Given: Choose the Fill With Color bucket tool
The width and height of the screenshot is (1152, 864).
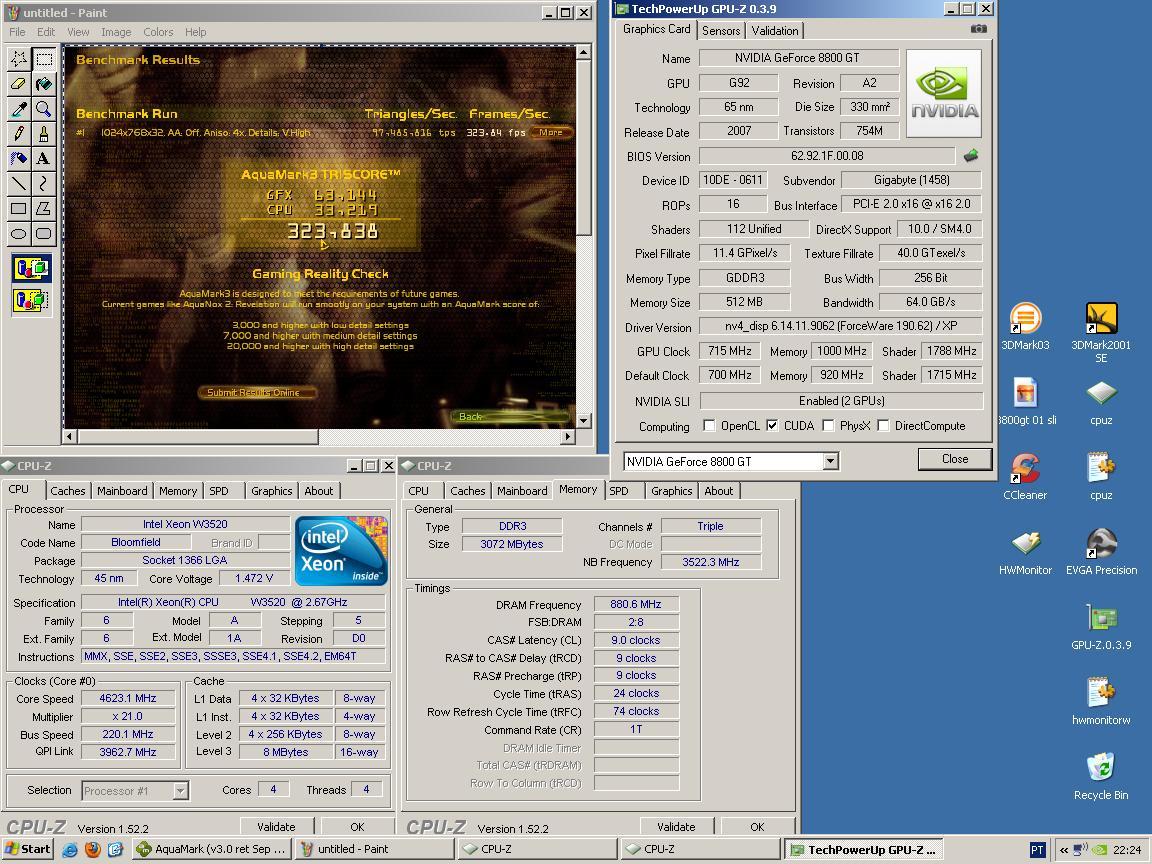Looking at the screenshot, I should click(44, 84).
